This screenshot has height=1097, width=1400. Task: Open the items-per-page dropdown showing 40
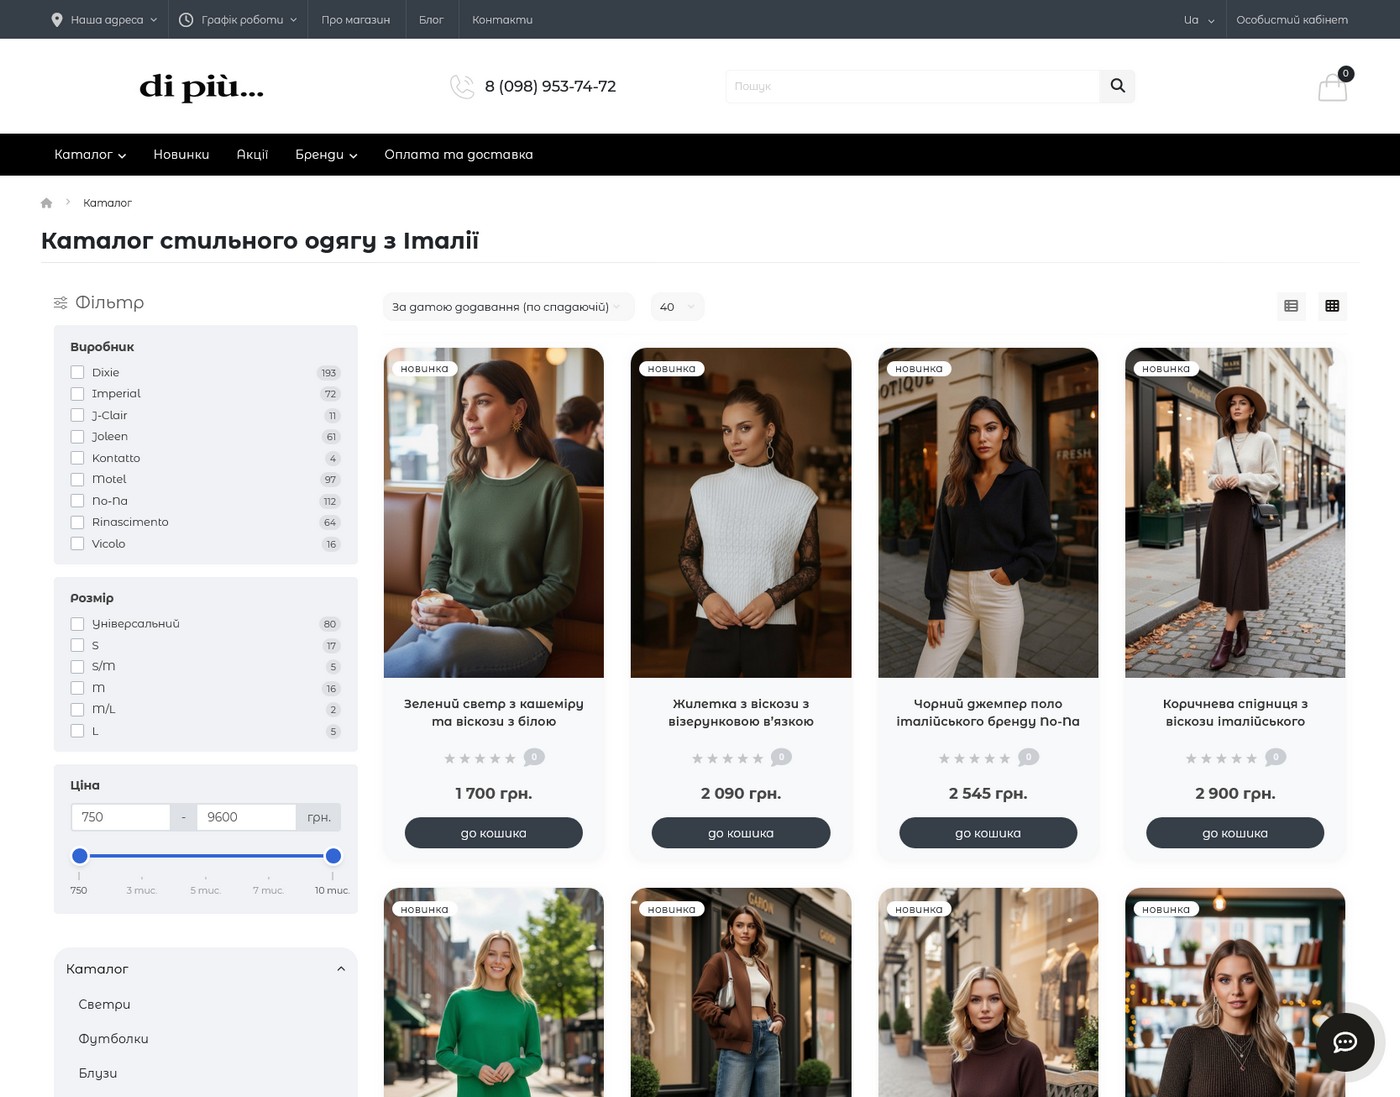pos(677,307)
